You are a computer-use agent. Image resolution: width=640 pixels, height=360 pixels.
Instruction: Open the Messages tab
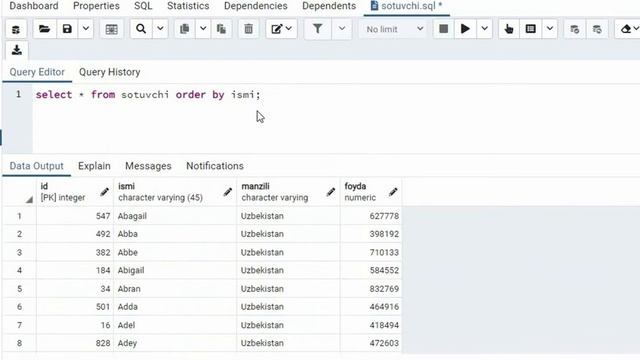[x=148, y=166]
